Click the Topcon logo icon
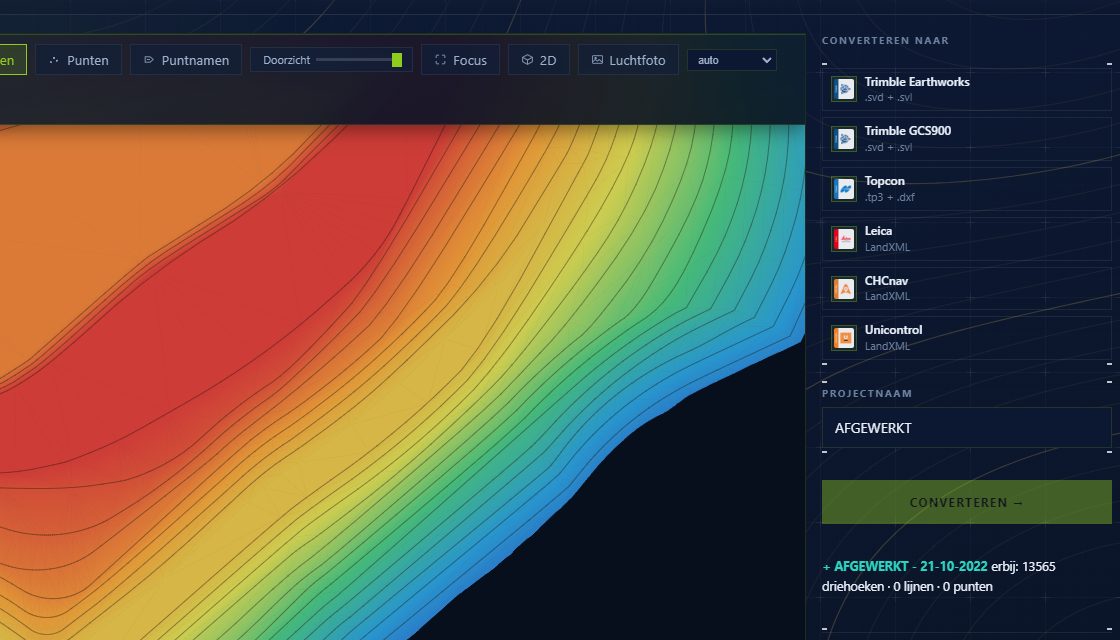Screen dimensions: 1120x640 (x=844, y=189)
